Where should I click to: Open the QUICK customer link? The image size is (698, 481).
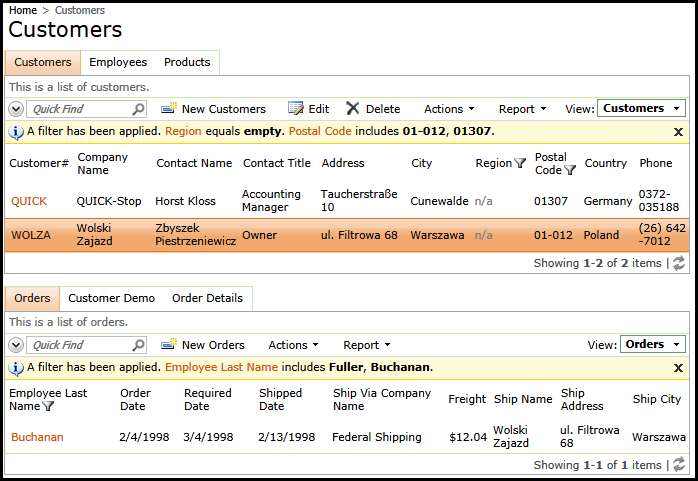coord(29,201)
